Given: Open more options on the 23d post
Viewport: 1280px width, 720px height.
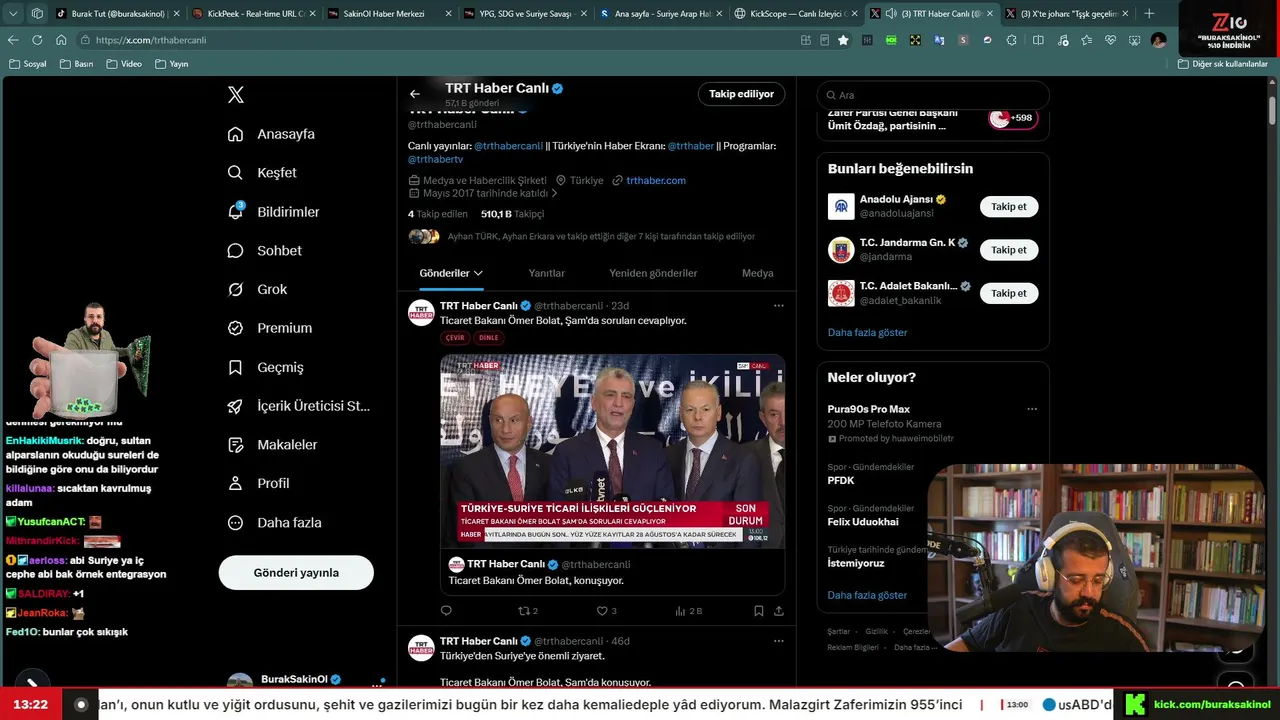Looking at the screenshot, I should [x=779, y=305].
